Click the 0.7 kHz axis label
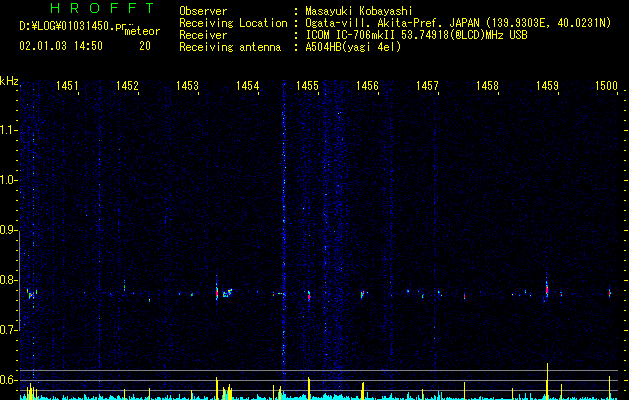The image size is (629, 400). (8, 330)
